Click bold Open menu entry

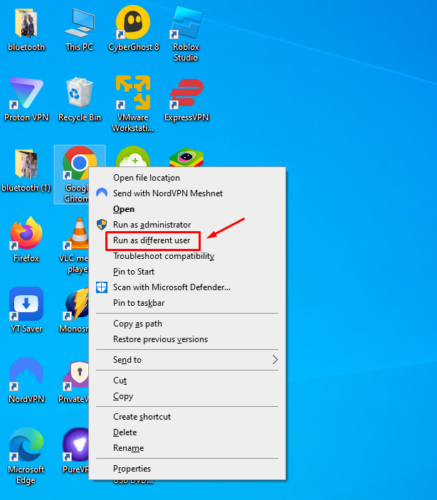click(187, 209)
